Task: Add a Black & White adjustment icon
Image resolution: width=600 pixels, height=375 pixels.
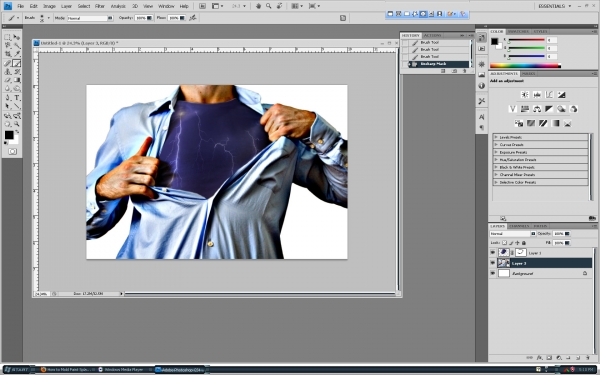Action: 549,109
